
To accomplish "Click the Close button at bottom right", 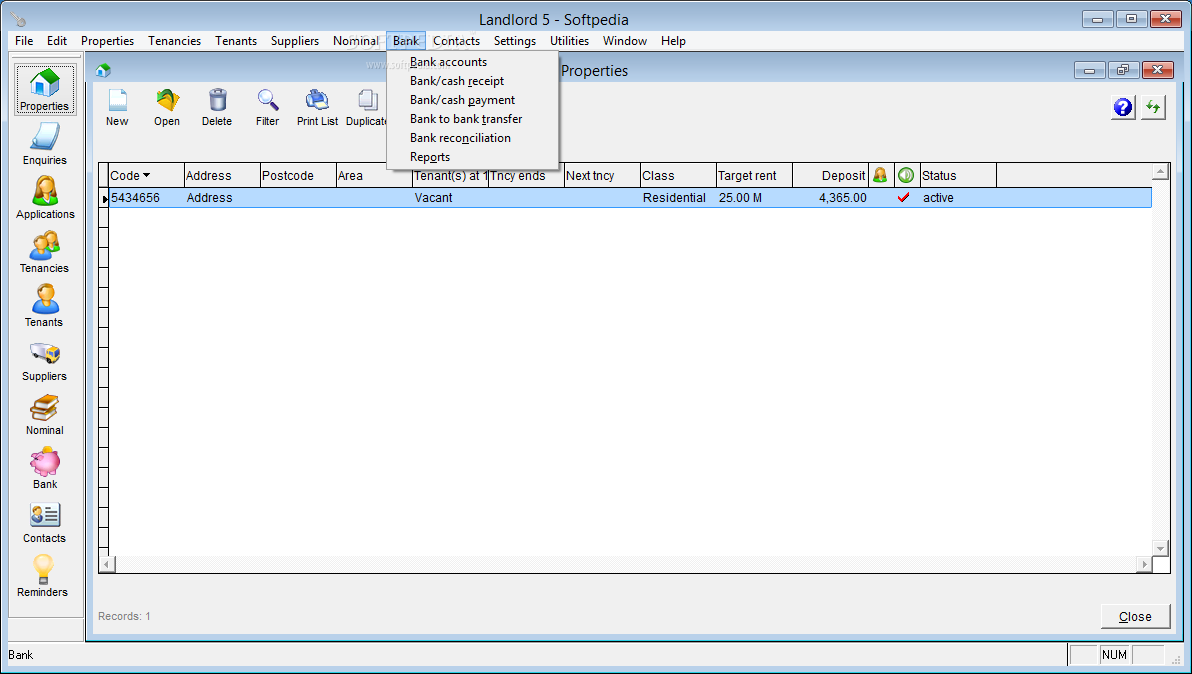I will pyautogui.click(x=1135, y=616).
